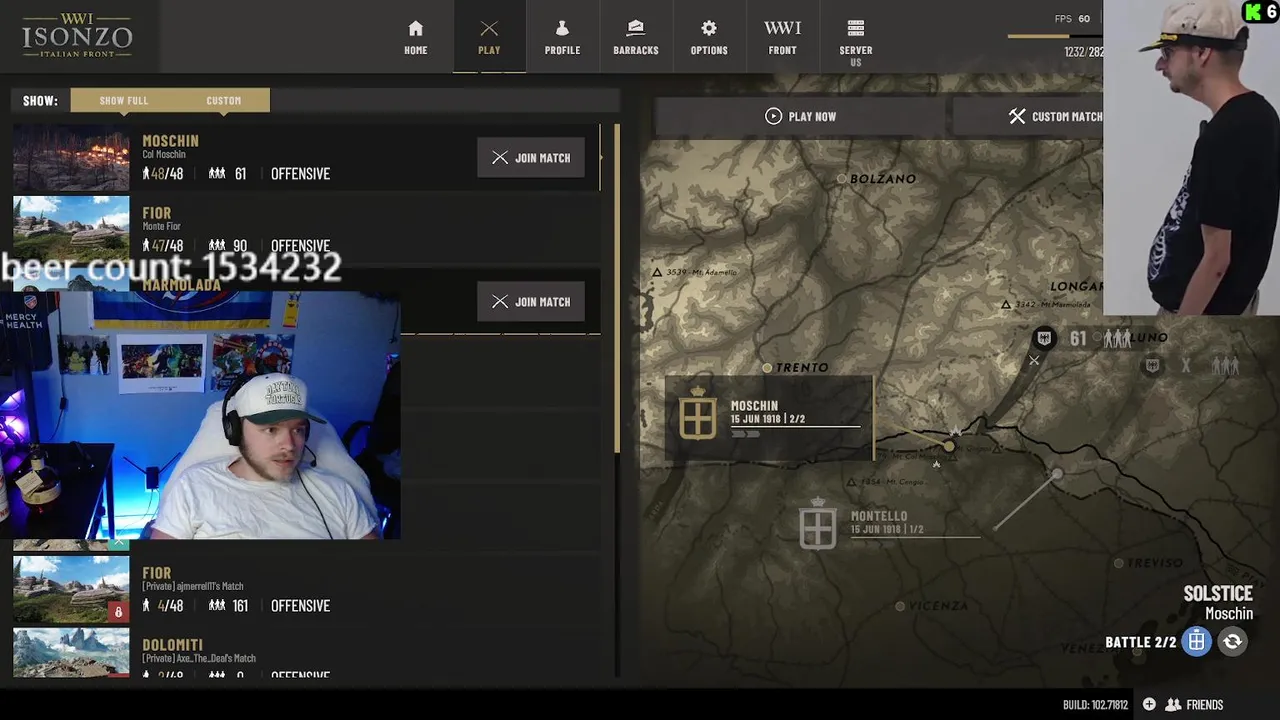The width and height of the screenshot is (1280, 720).
Task: Click "[Private] ajmerrell11's Match" text
Action: tap(192, 586)
